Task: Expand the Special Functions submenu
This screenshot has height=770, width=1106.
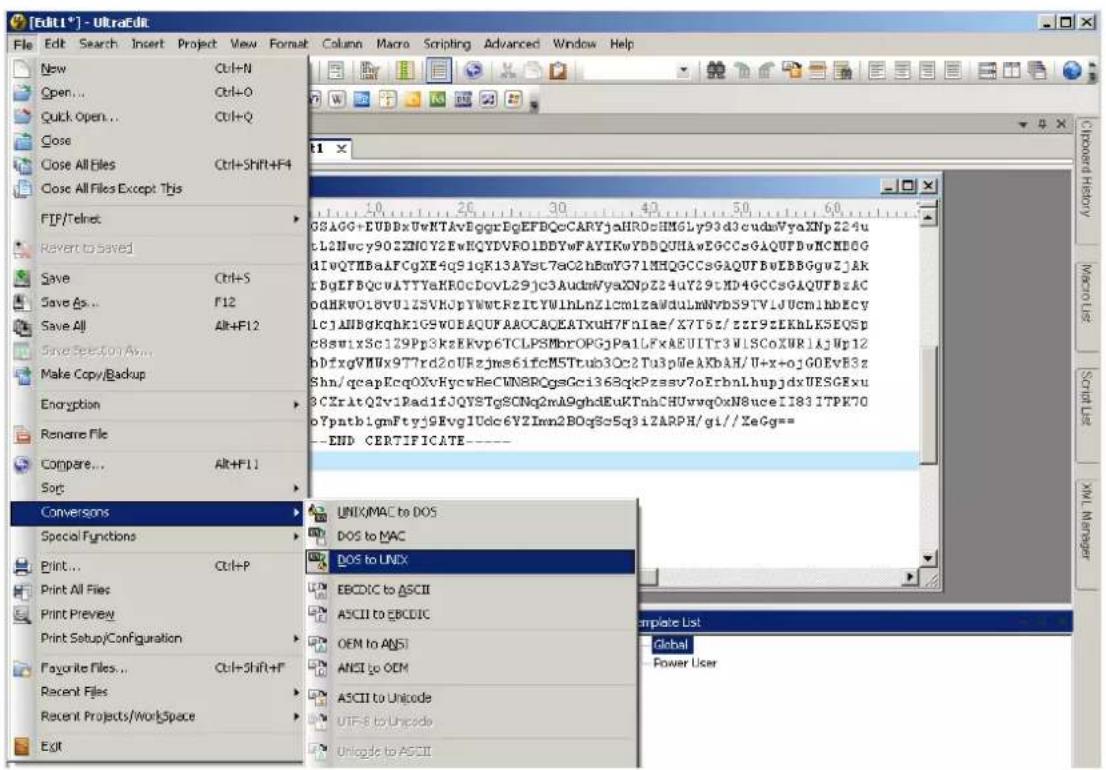Action: coord(159,537)
